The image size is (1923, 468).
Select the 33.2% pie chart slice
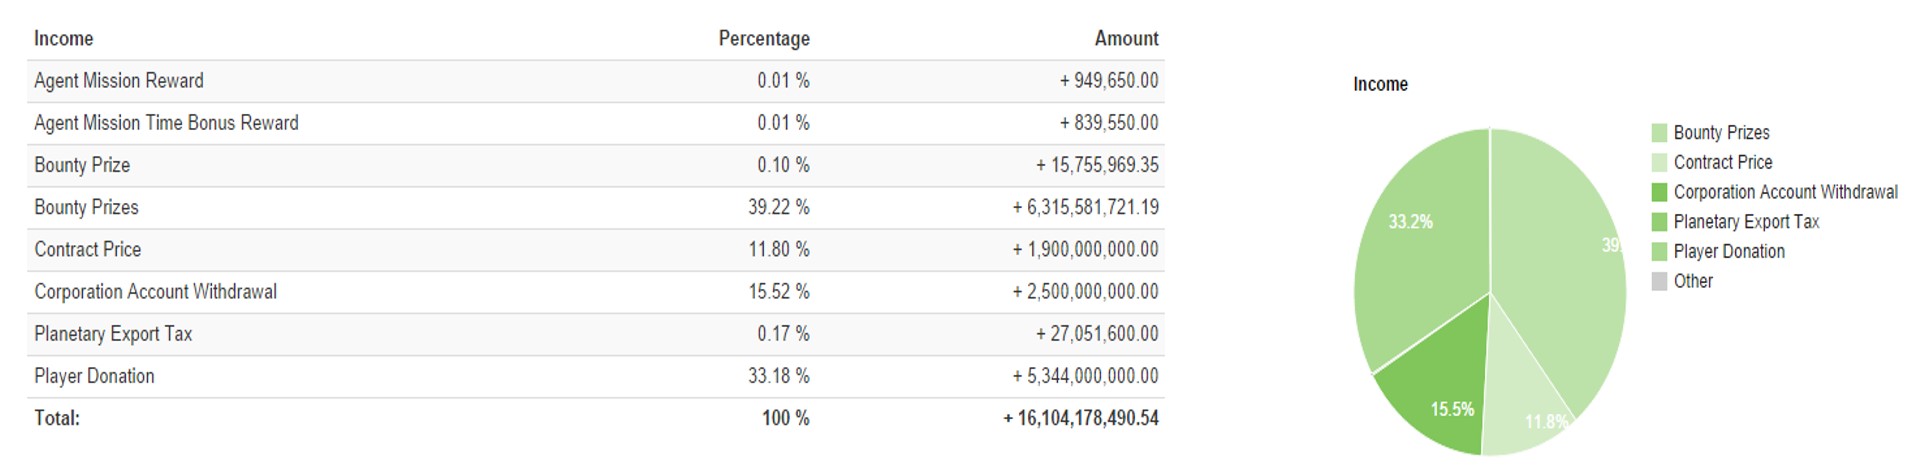[x=1420, y=240]
